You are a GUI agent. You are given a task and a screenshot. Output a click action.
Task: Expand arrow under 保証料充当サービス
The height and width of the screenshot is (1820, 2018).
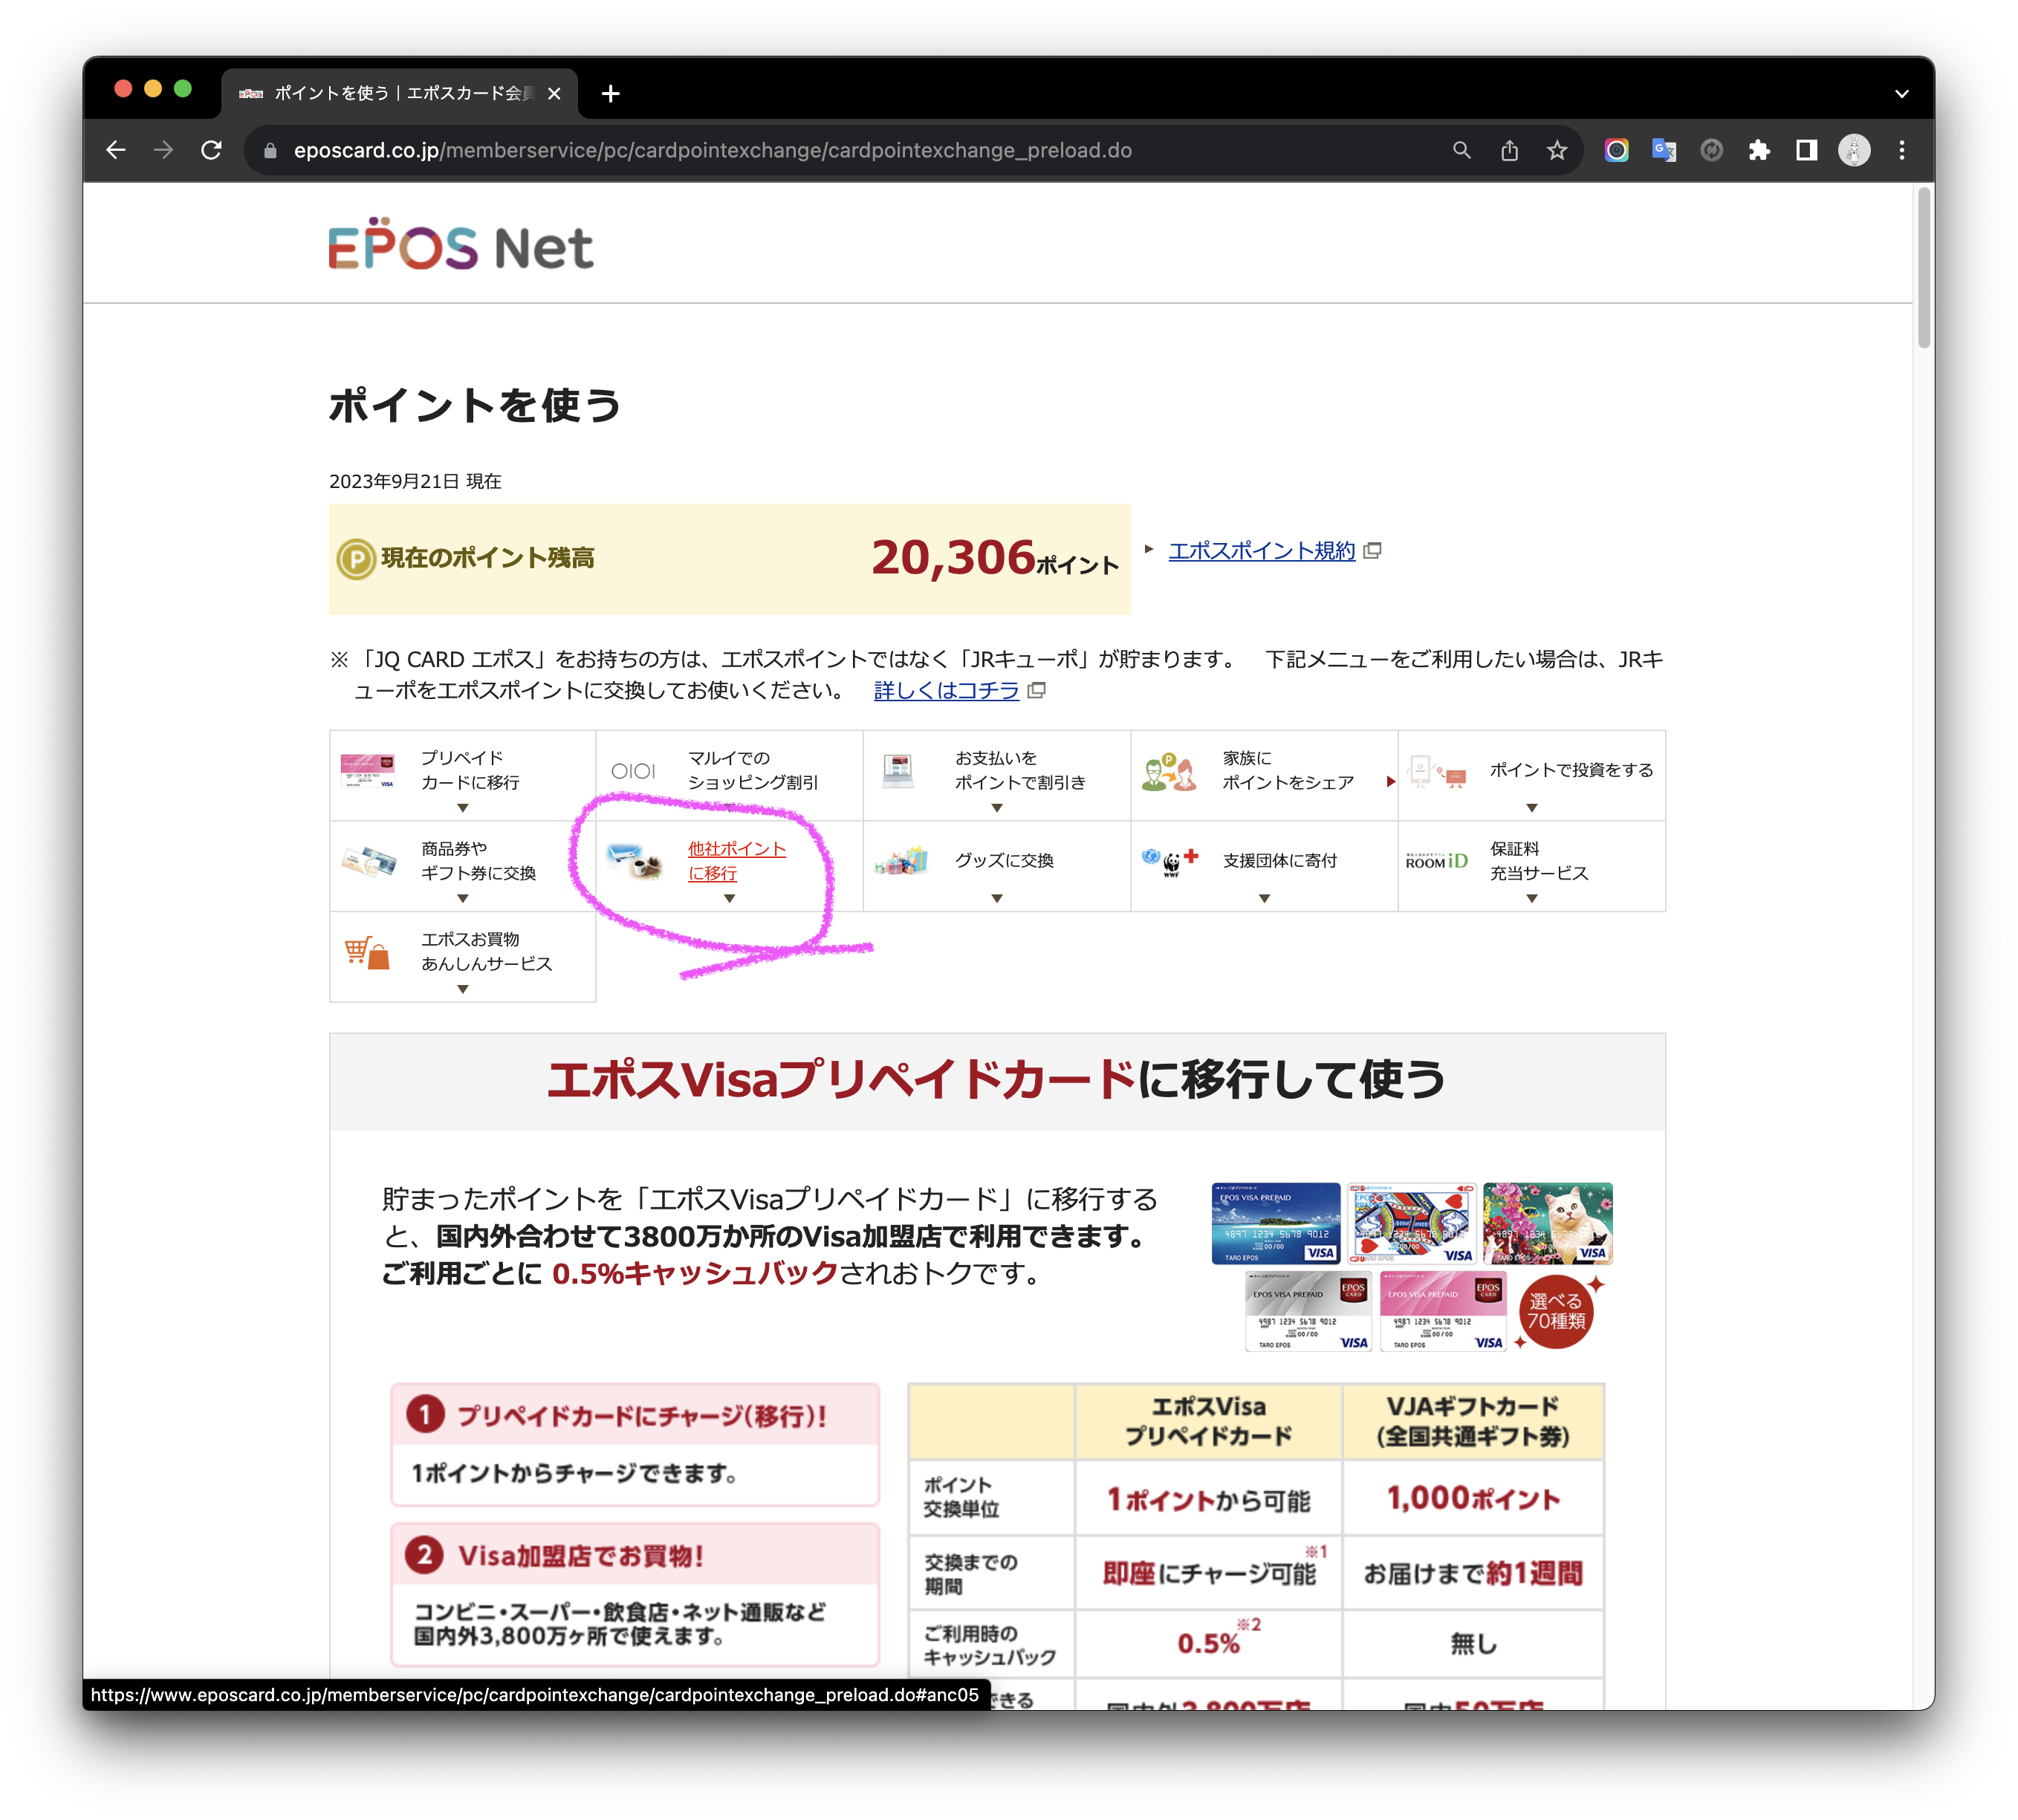(1531, 898)
